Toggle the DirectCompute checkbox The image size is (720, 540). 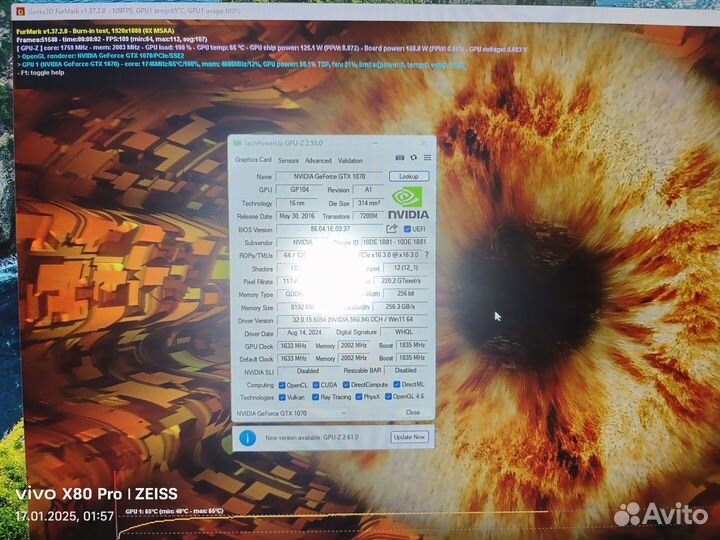[346, 385]
